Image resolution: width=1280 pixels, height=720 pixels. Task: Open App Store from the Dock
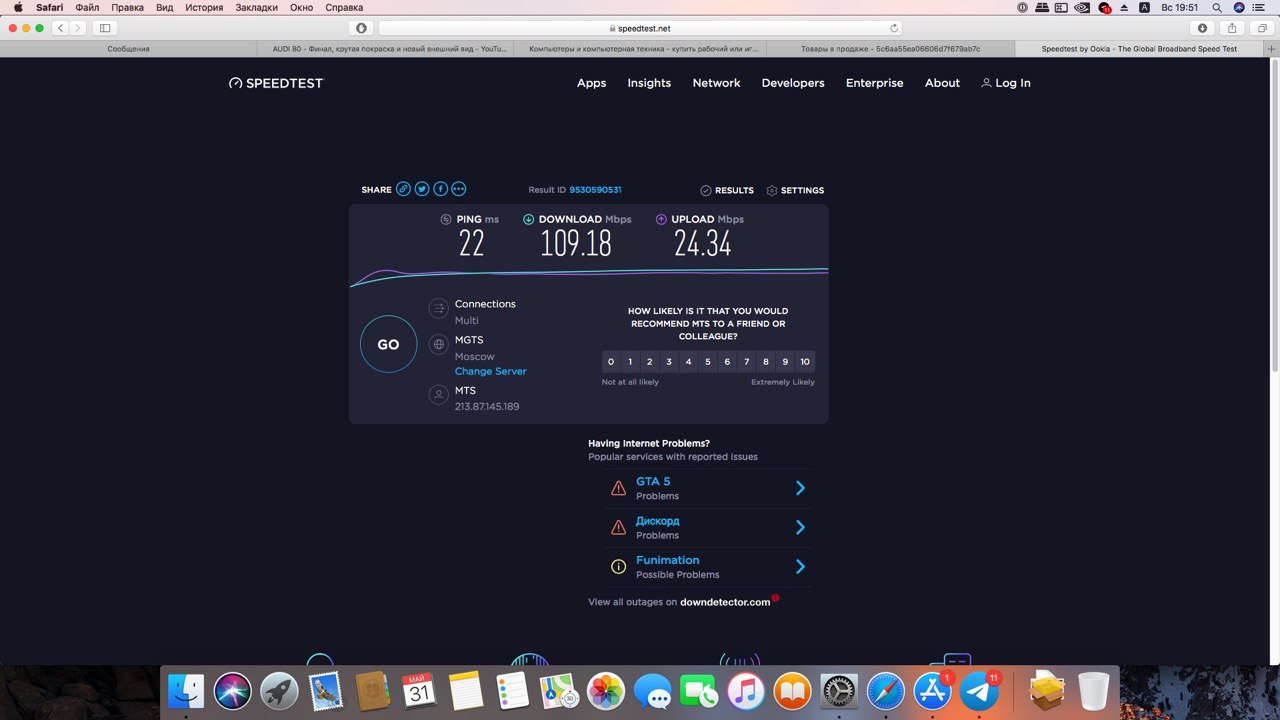point(933,692)
